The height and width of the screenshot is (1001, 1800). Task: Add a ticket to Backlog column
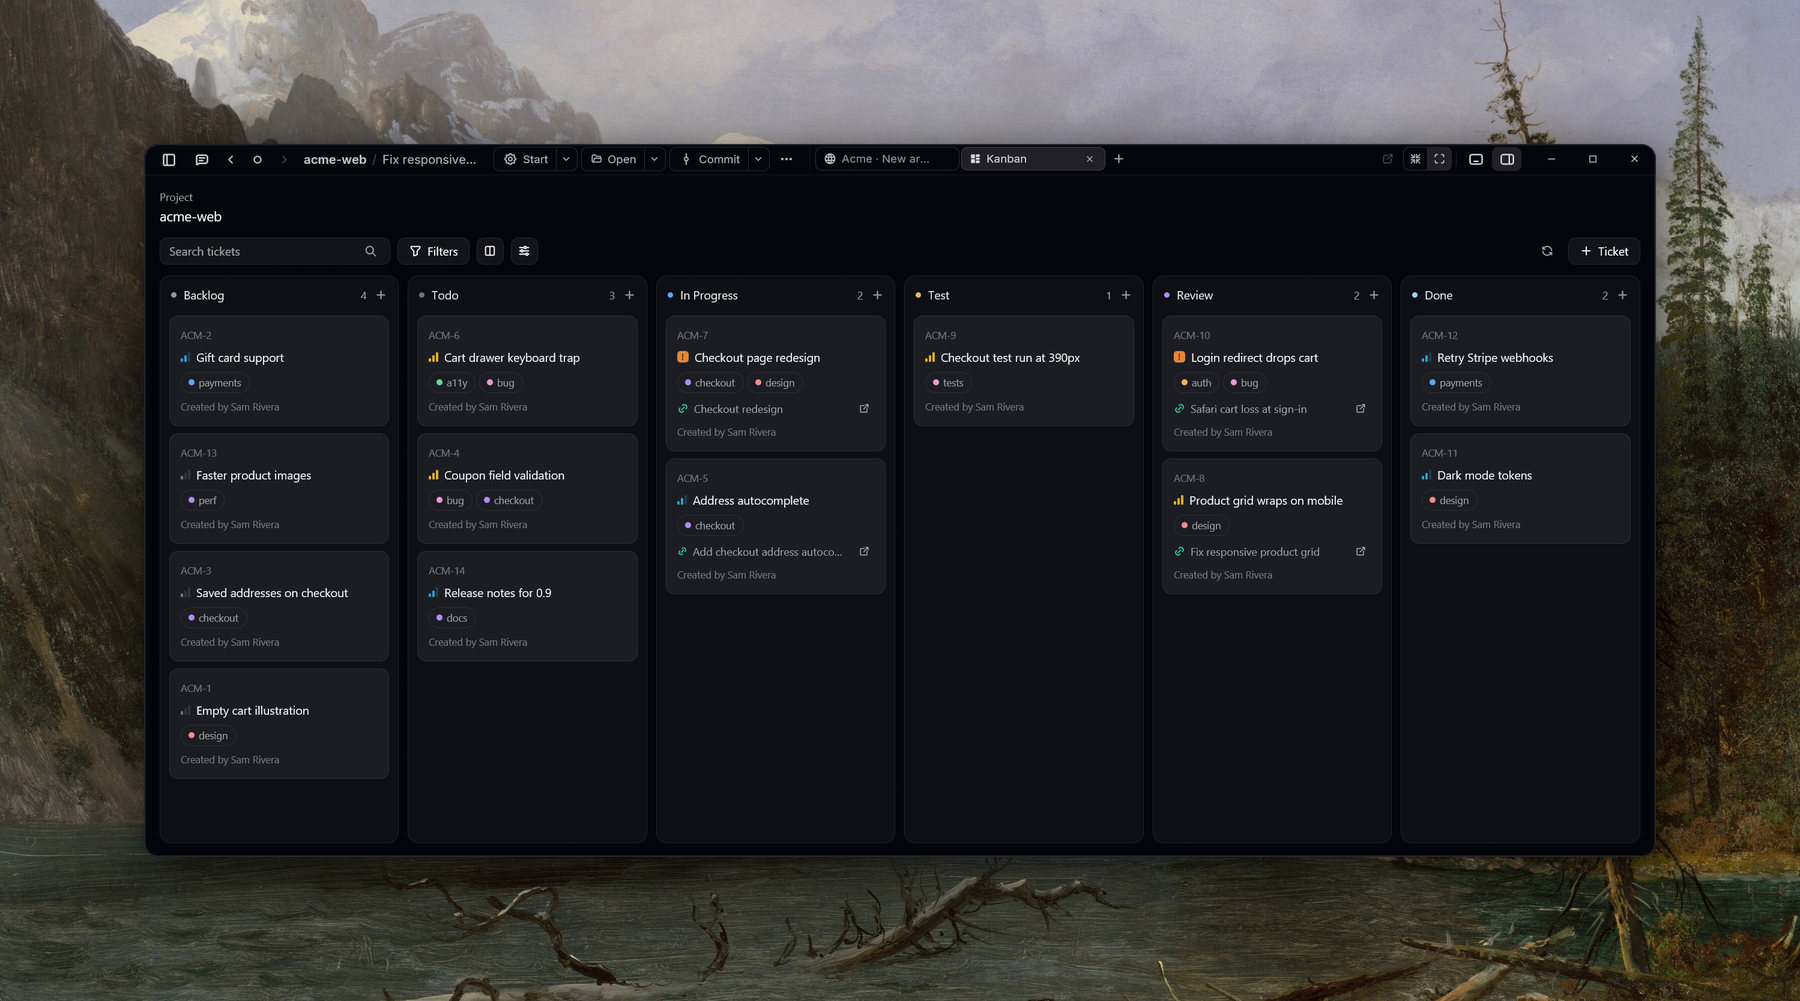[381, 295]
